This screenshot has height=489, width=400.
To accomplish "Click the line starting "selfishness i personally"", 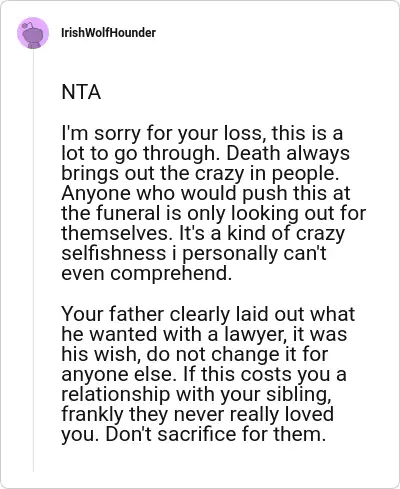I will click(x=194, y=254).
